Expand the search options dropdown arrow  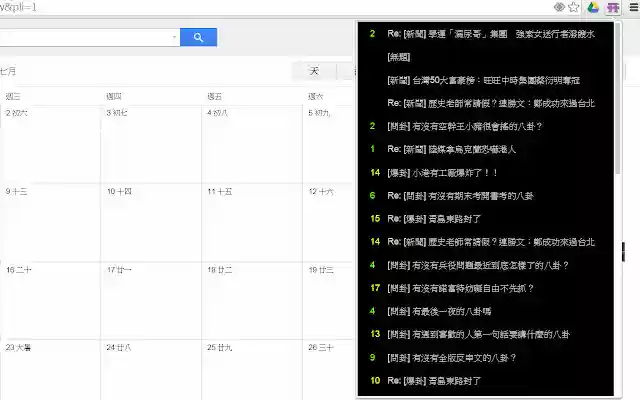[174, 37]
